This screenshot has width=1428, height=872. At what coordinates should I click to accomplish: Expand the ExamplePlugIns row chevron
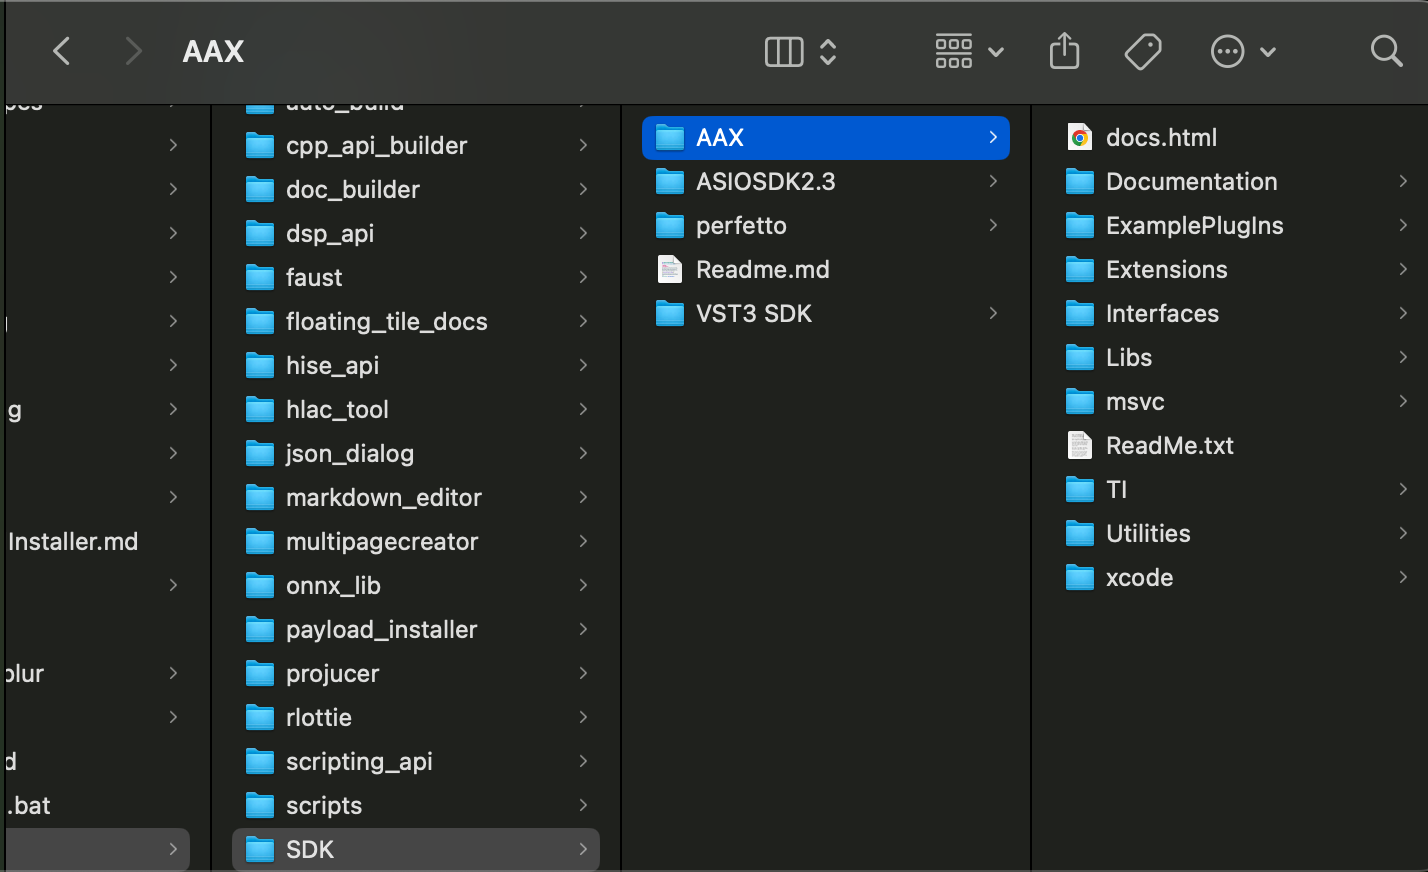coord(1403,226)
